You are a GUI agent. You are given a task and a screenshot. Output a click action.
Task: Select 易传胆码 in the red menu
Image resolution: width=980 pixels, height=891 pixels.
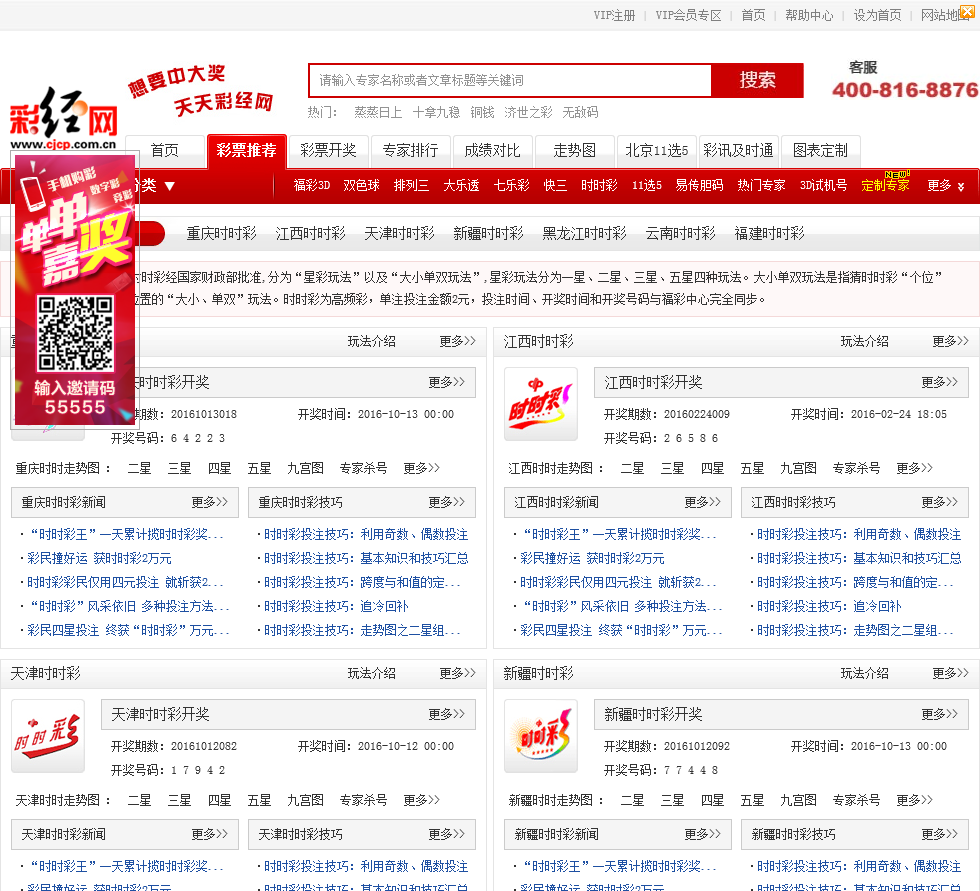pos(699,186)
